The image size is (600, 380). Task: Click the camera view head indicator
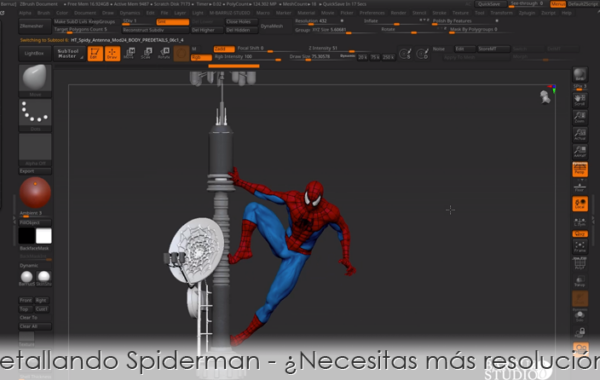tap(545, 97)
